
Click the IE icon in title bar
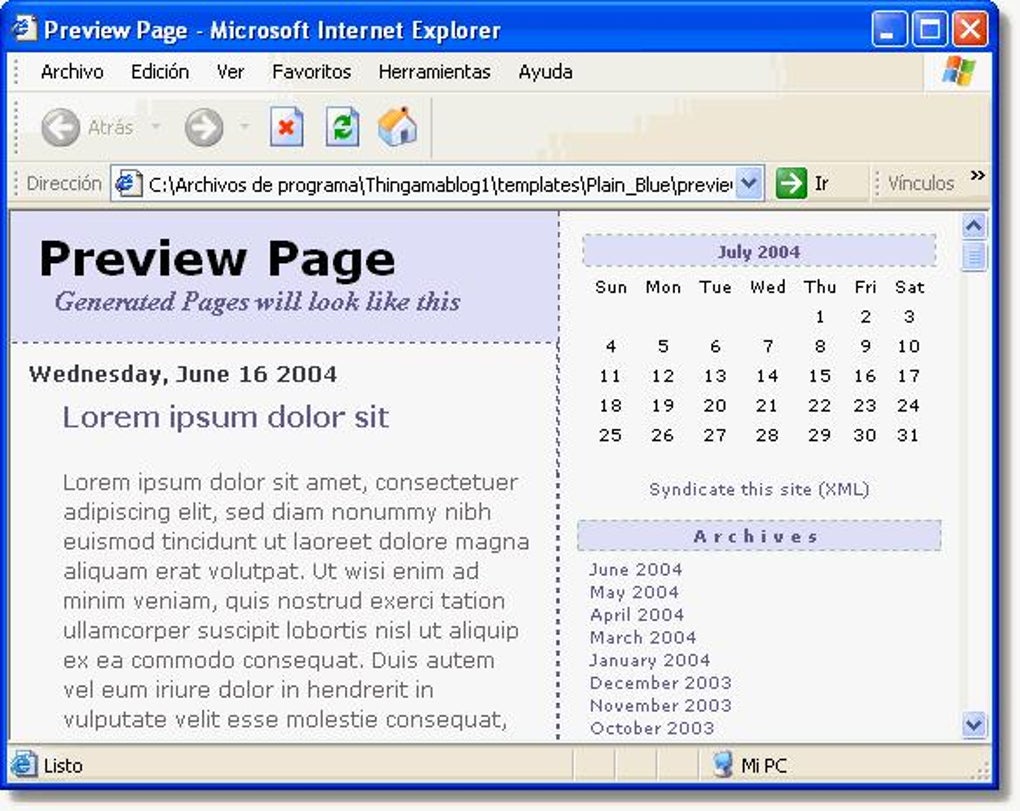coord(24,29)
